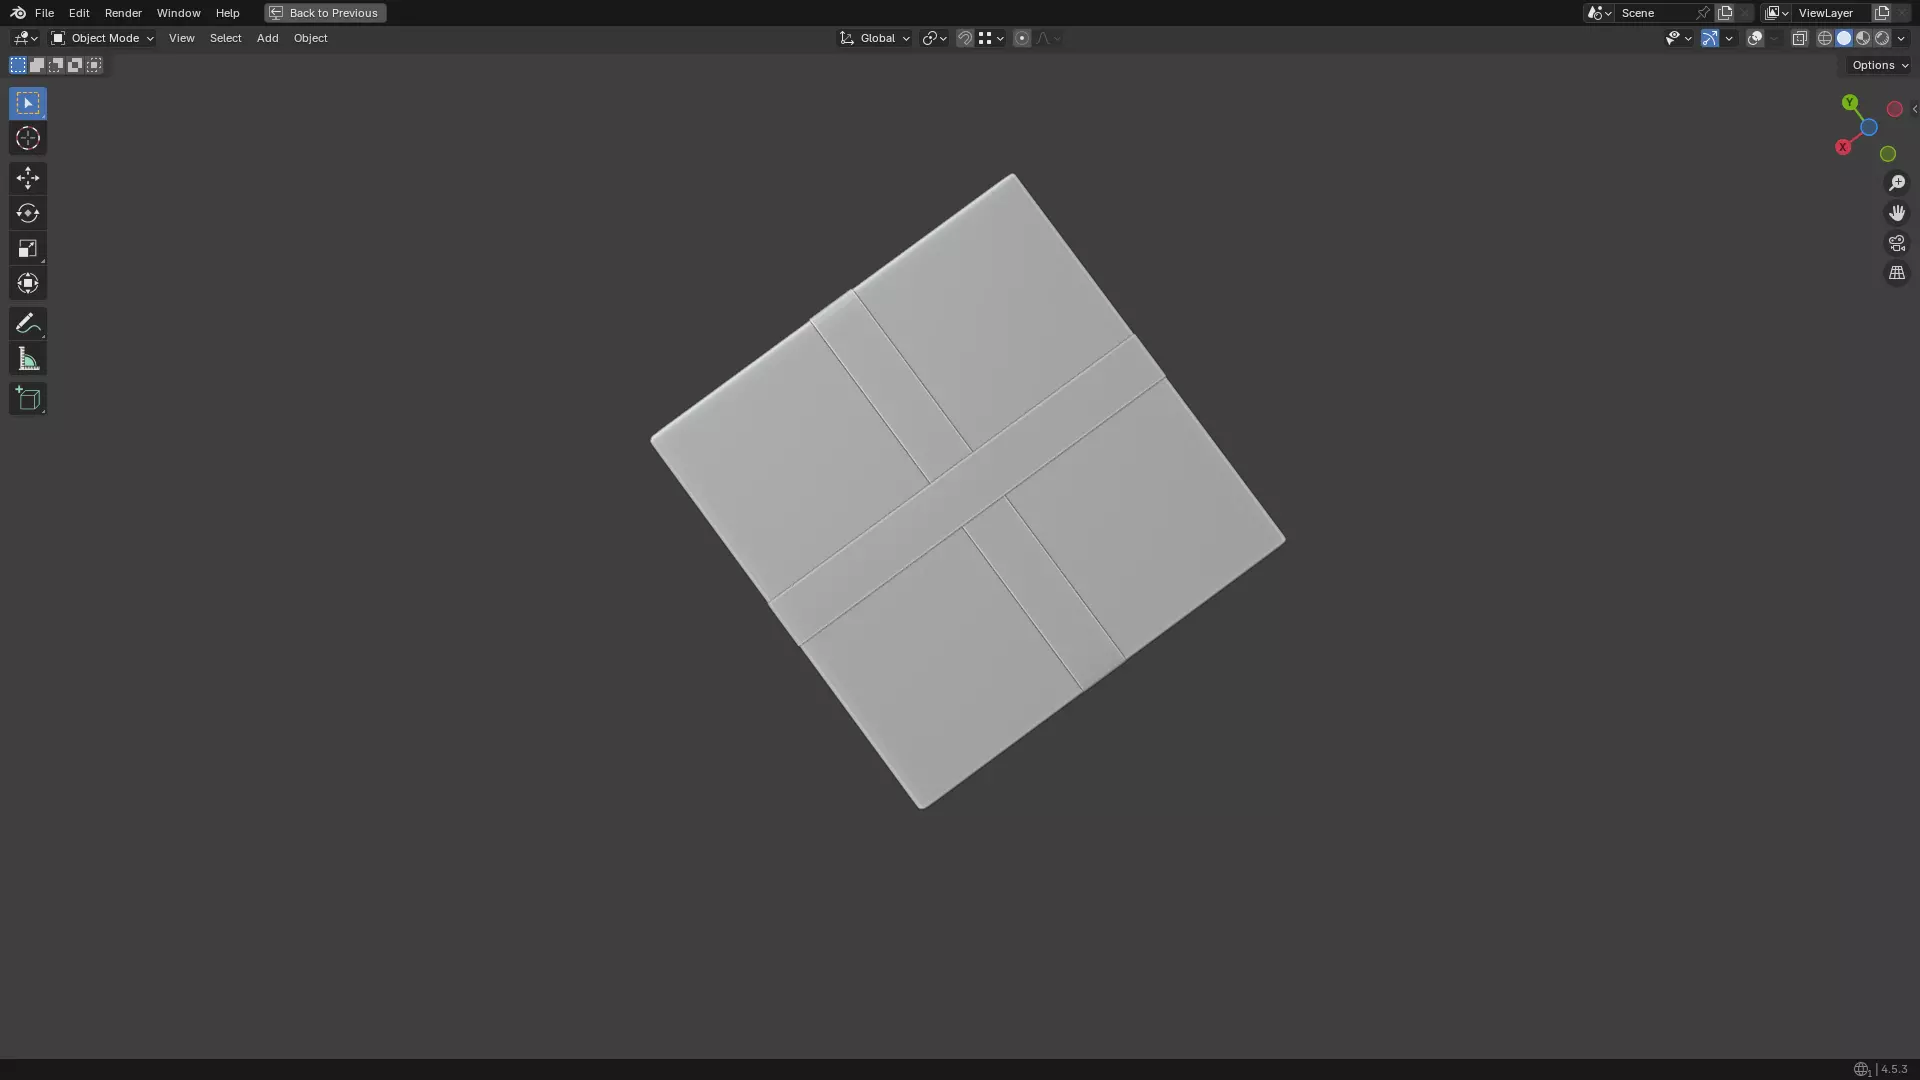Enable proportional editing toggle
Screen dimensions: 1920x1080
pos(1021,38)
